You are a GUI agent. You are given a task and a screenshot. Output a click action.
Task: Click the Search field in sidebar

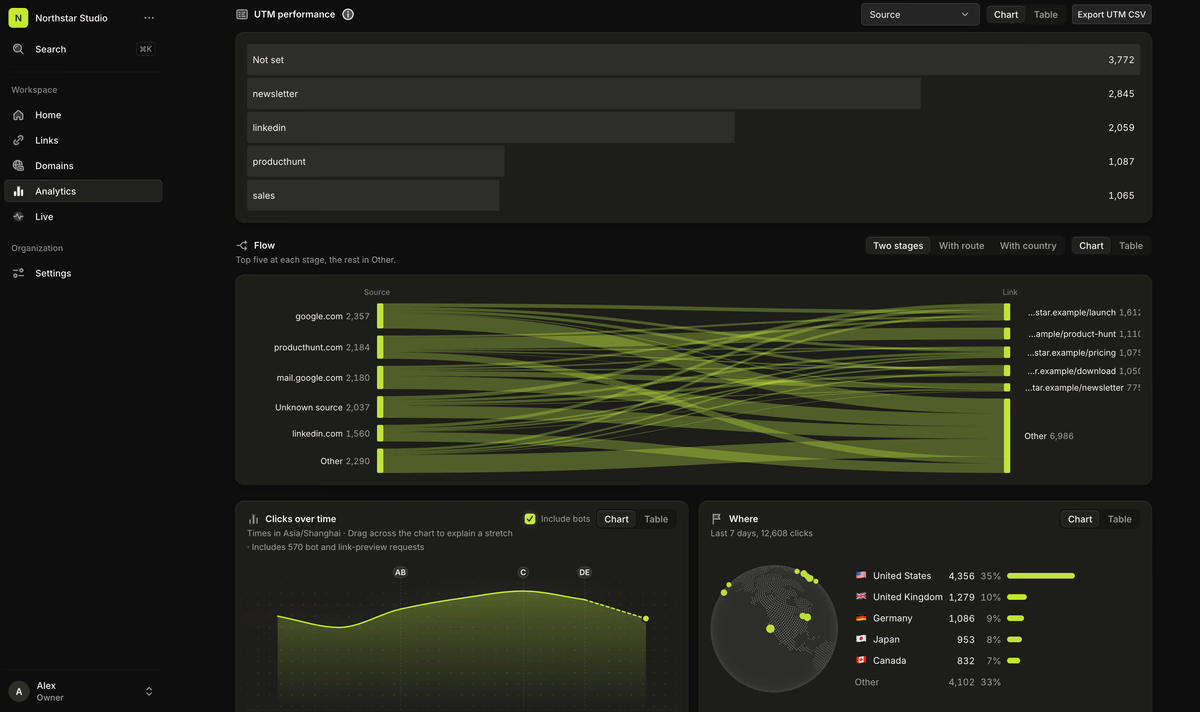click(x=83, y=49)
